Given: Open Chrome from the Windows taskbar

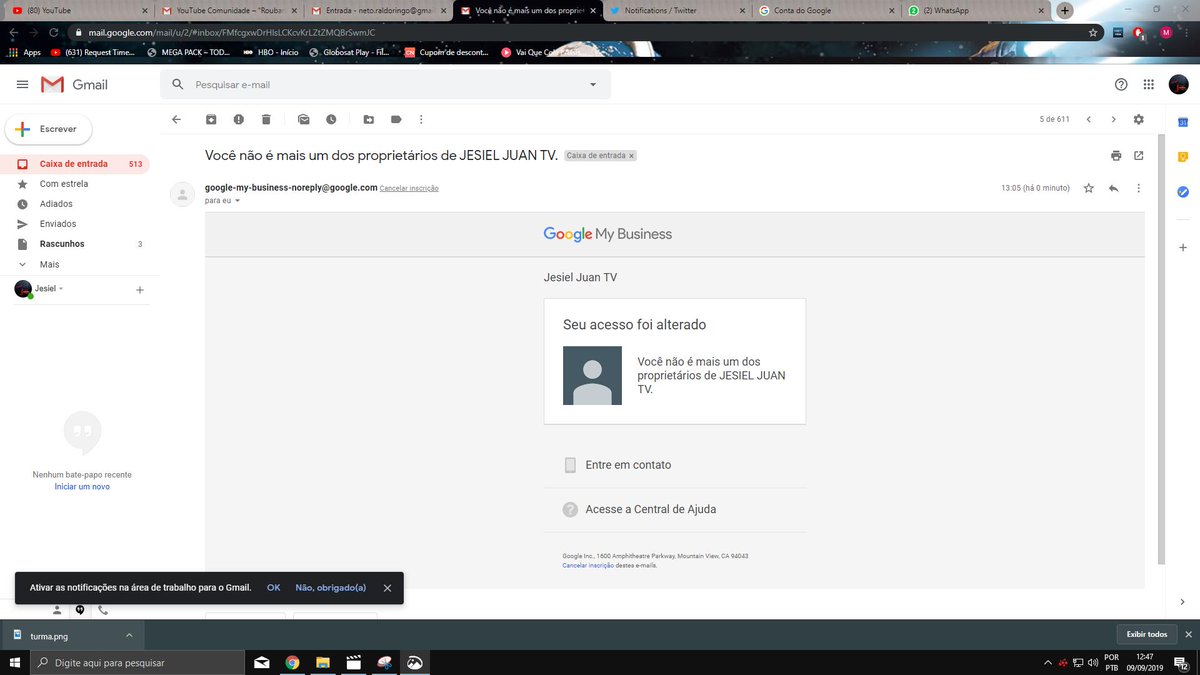Looking at the screenshot, I should click(x=292, y=662).
